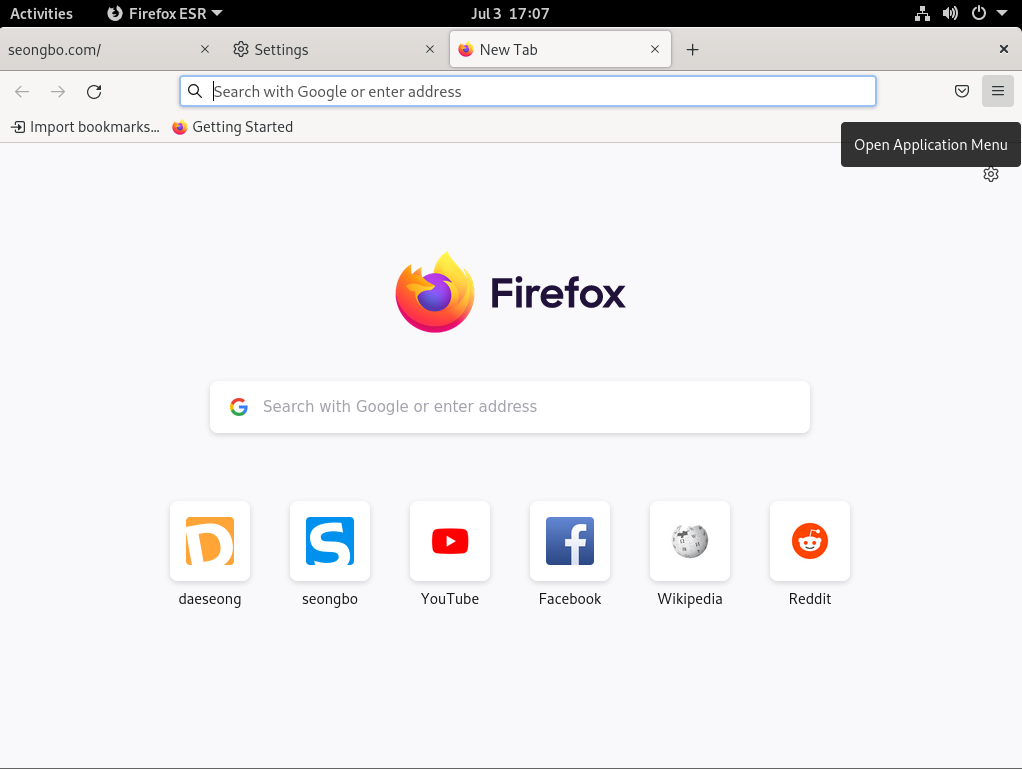Open the YouTube shortcut tile
Image resolution: width=1022 pixels, height=769 pixels.
pos(450,541)
